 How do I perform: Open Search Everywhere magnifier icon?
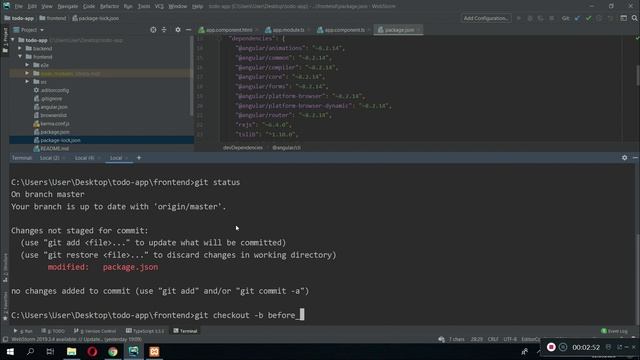tap(634, 18)
